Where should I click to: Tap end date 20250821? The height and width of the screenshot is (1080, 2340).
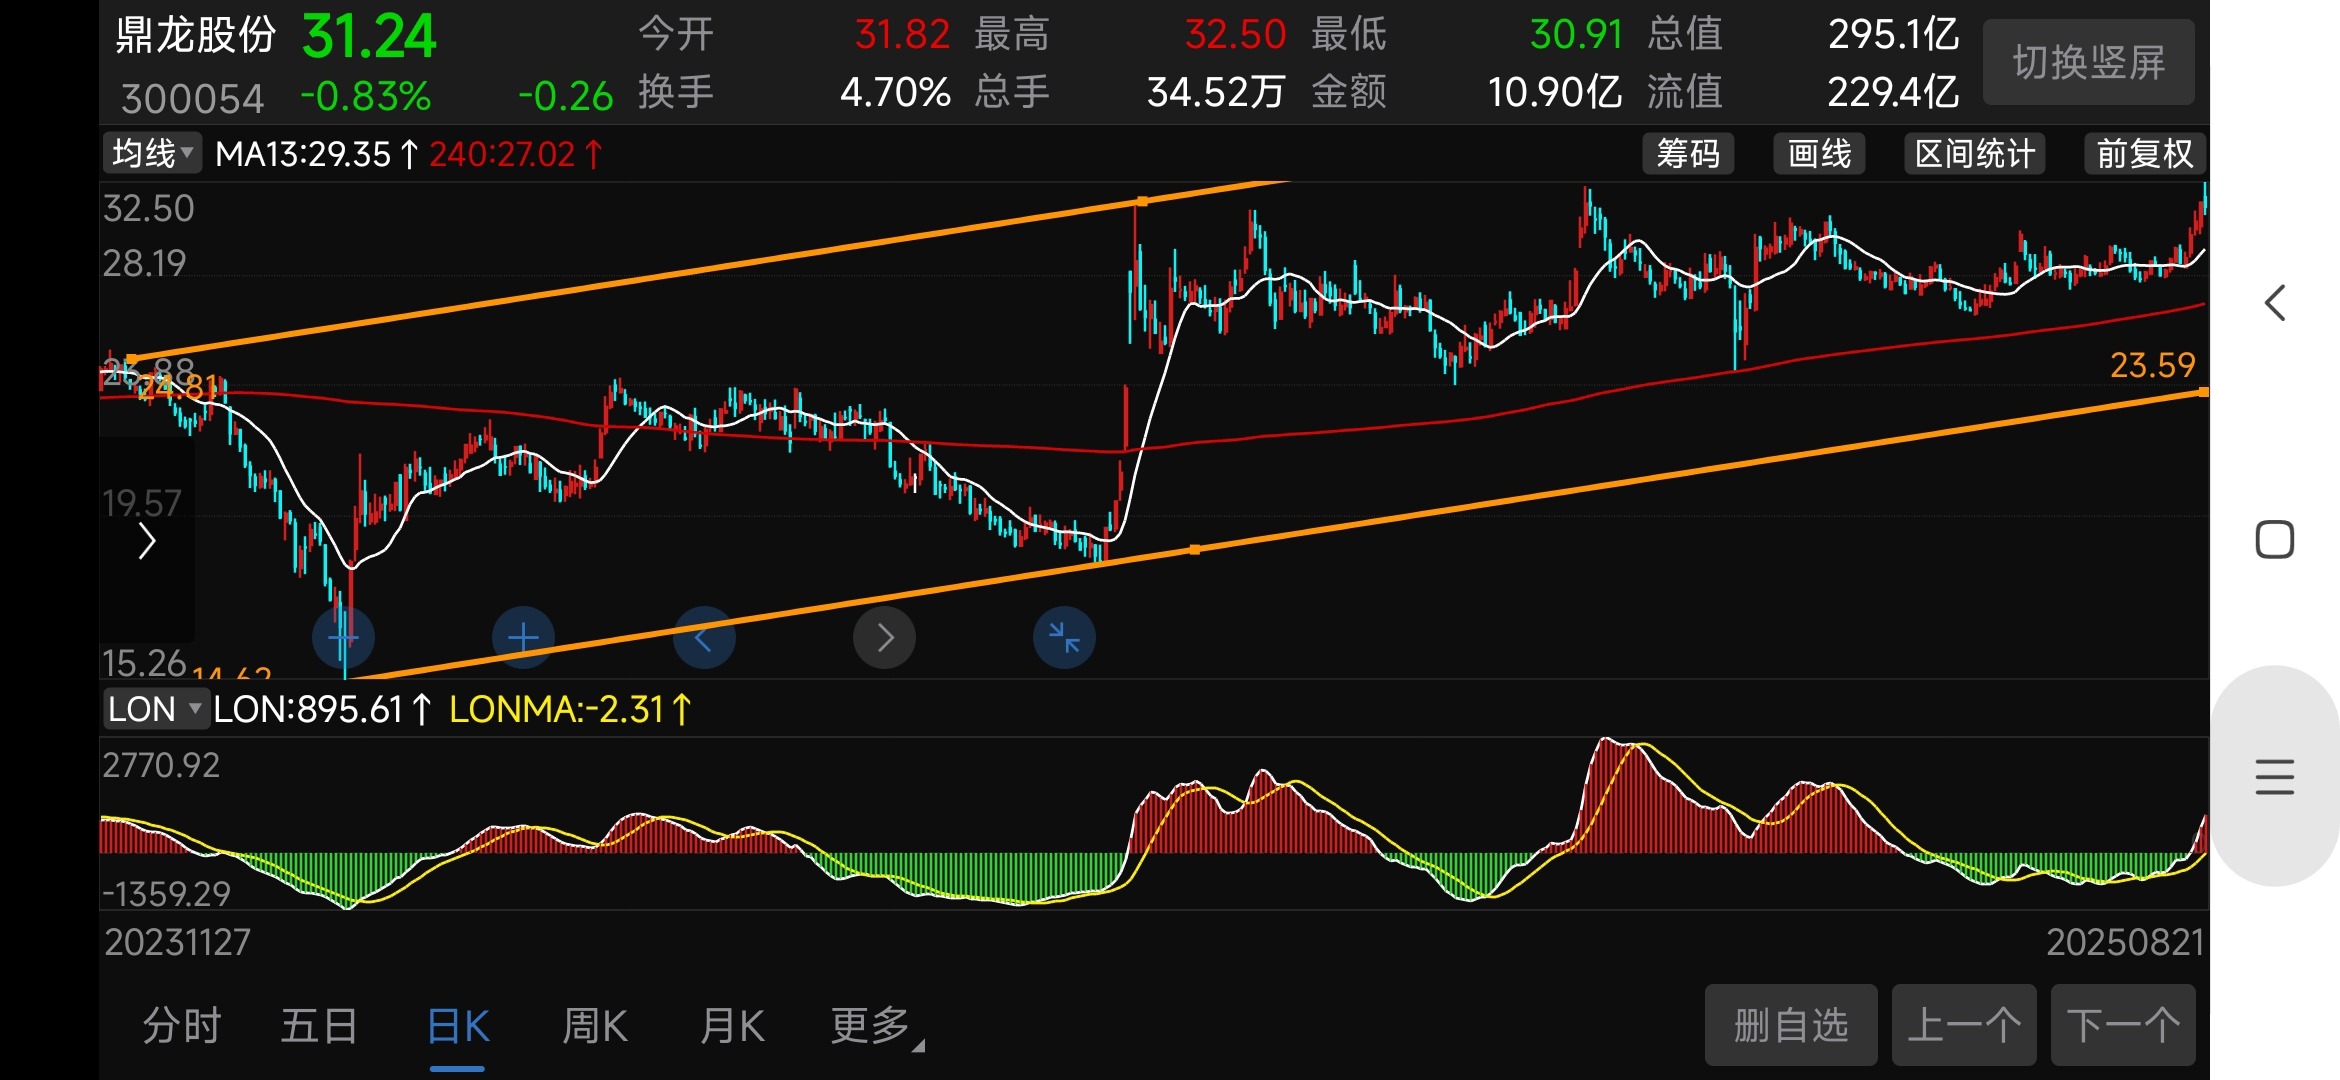pyautogui.click(x=2125, y=942)
